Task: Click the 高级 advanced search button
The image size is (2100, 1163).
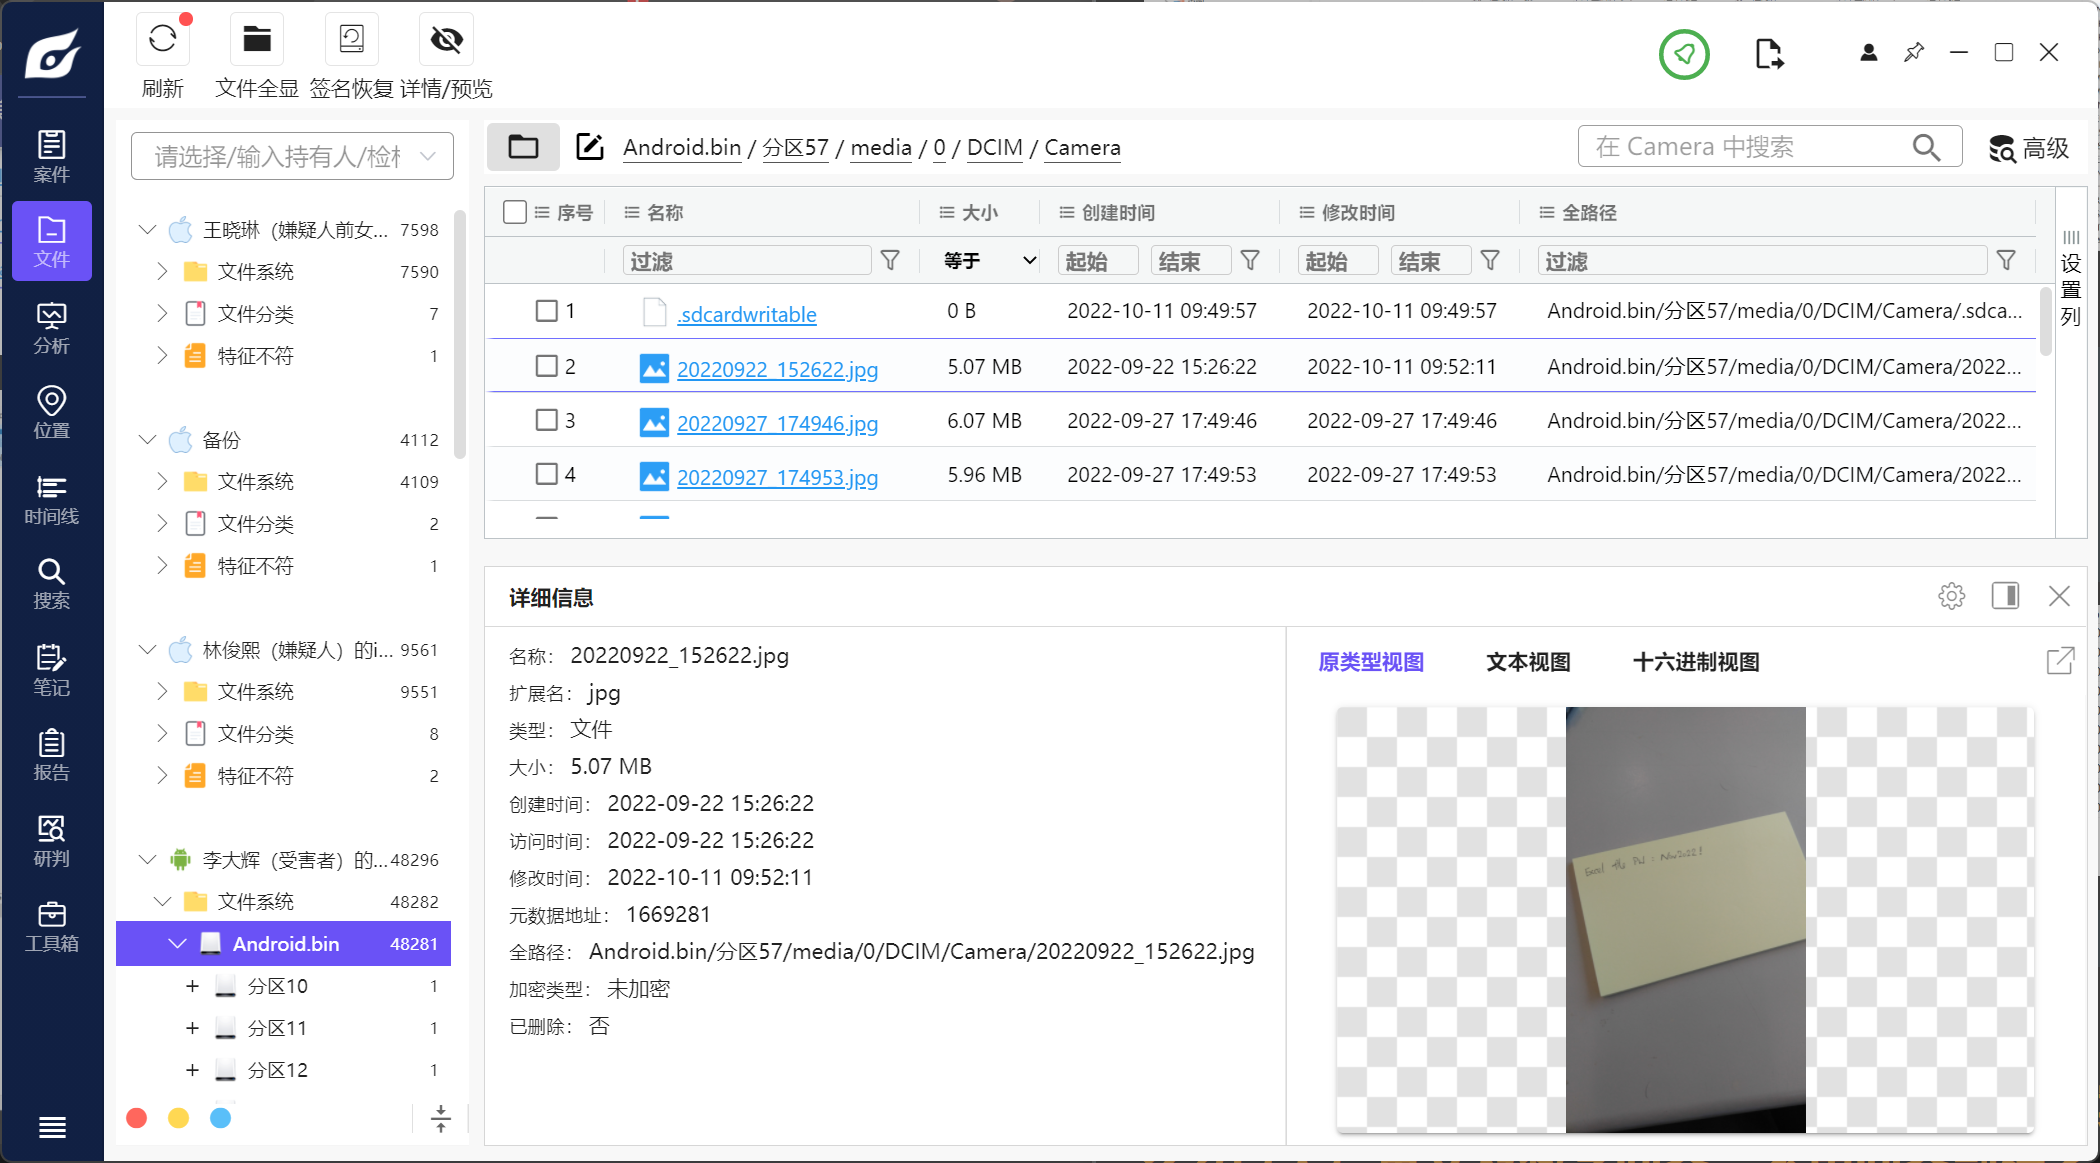Action: click(2028, 148)
